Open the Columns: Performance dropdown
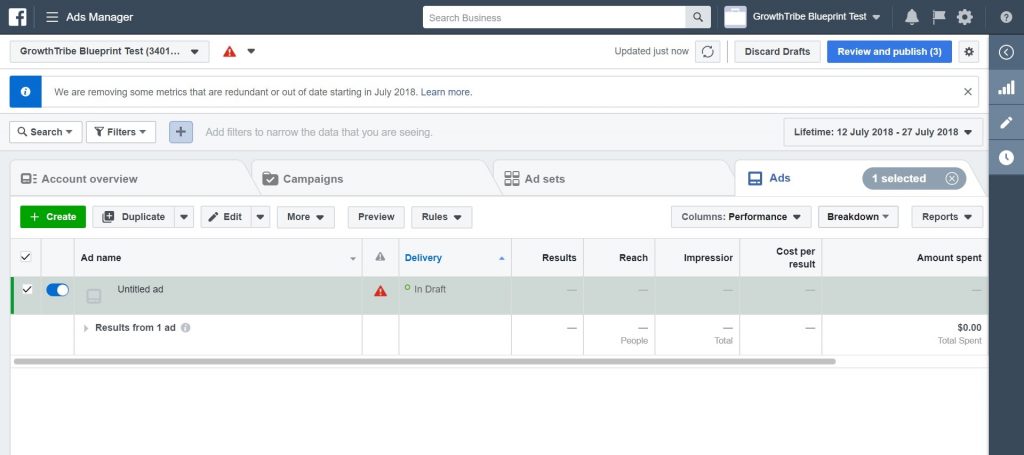The width and height of the screenshot is (1024, 455). point(740,217)
